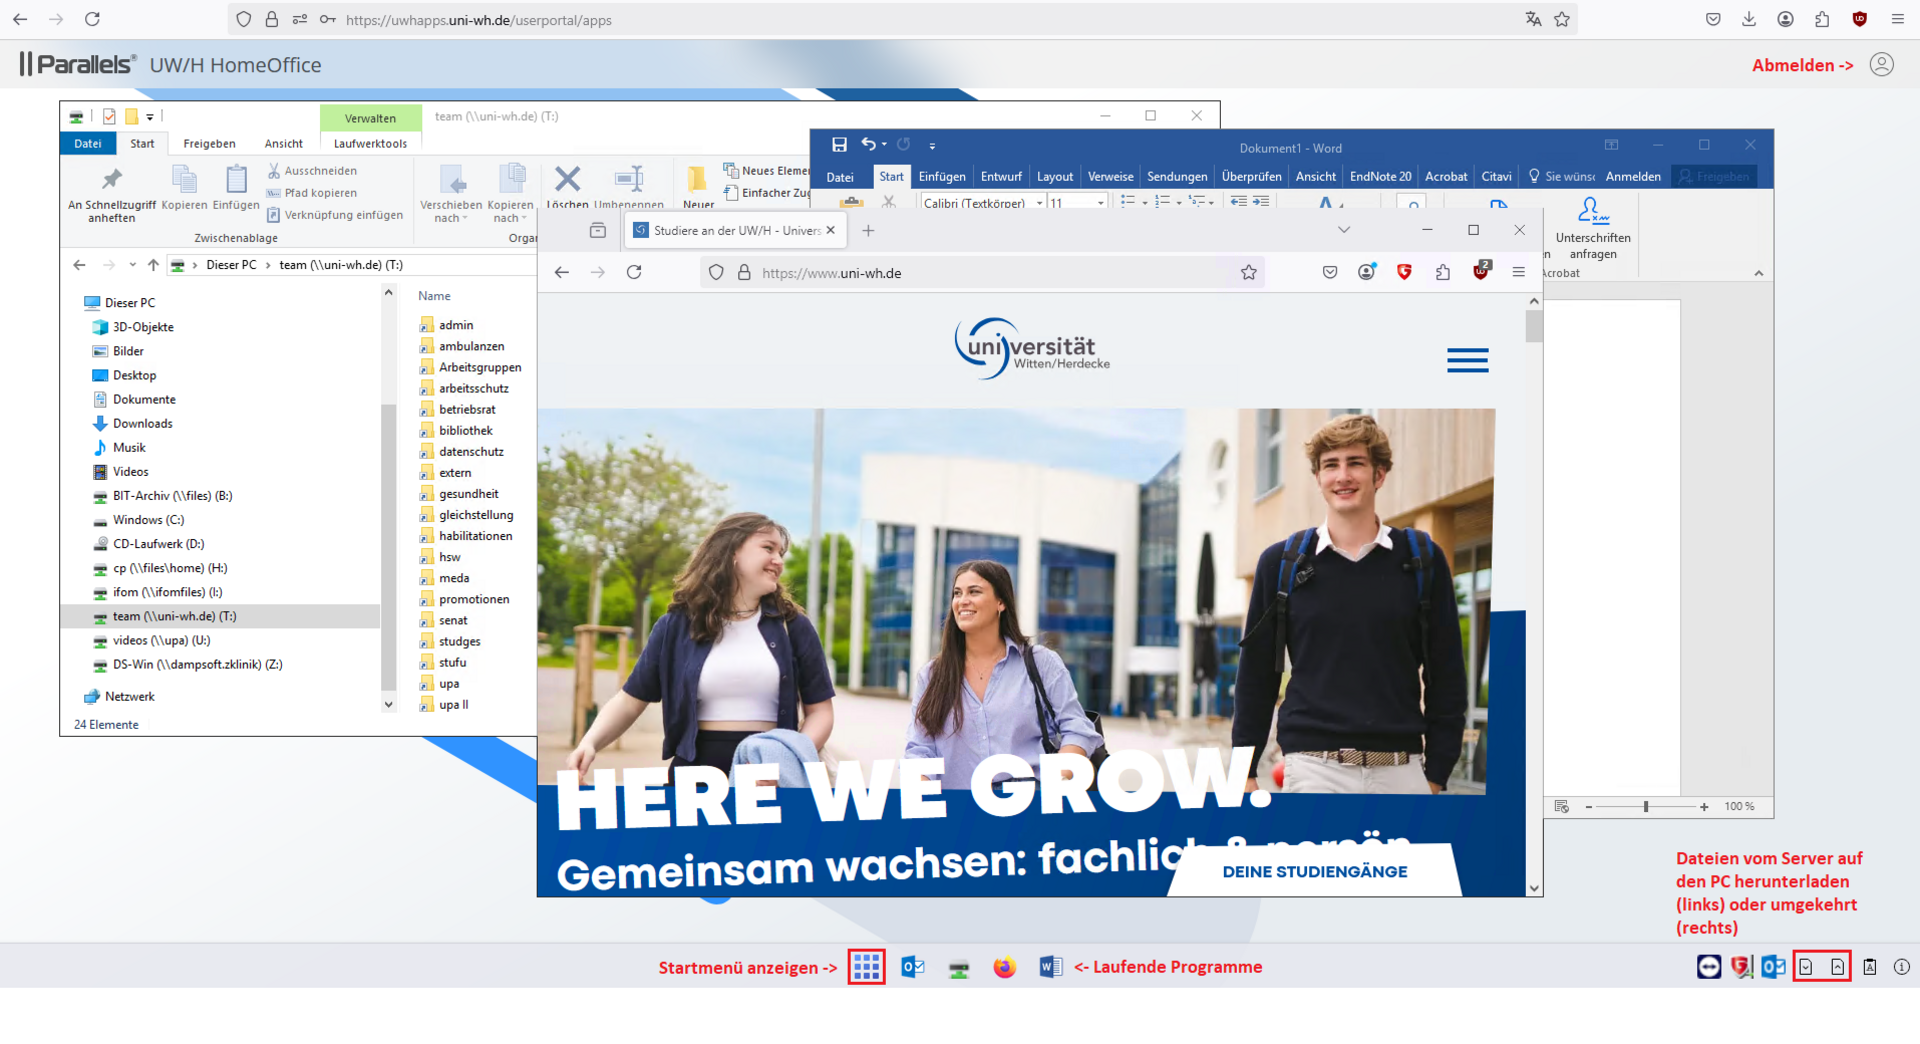Click the TeamViewer tray icon in portal taskbar

click(x=1709, y=967)
